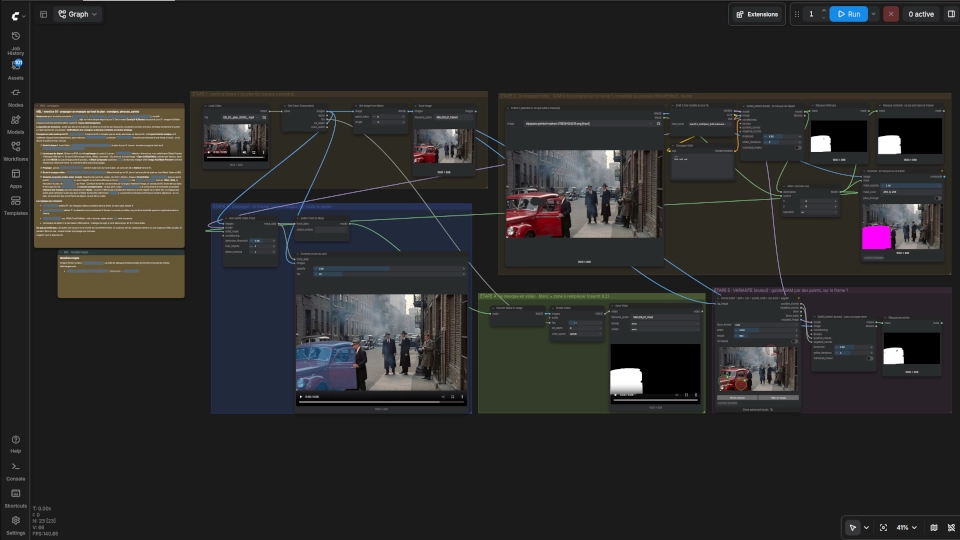The image size is (960, 540).
Task: Click the points editor image with red car
Action: (758, 369)
